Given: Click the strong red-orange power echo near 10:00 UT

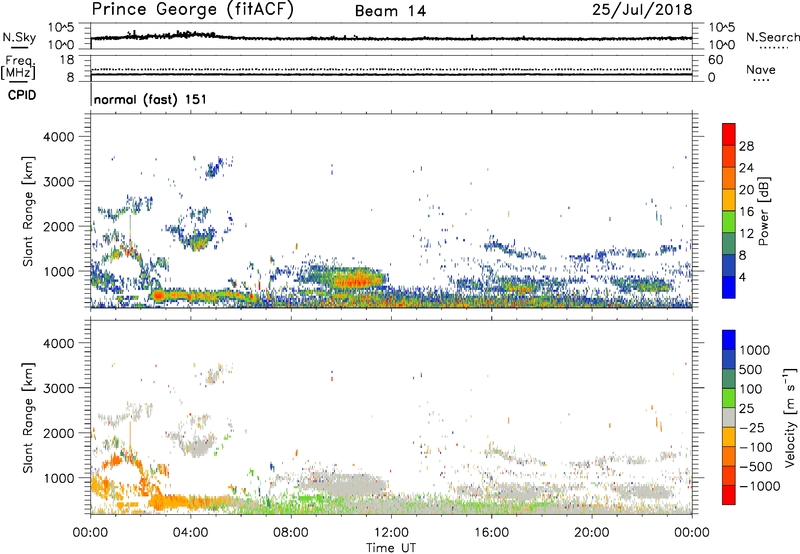Looking at the screenshot, I should click(x=356, y=280).
